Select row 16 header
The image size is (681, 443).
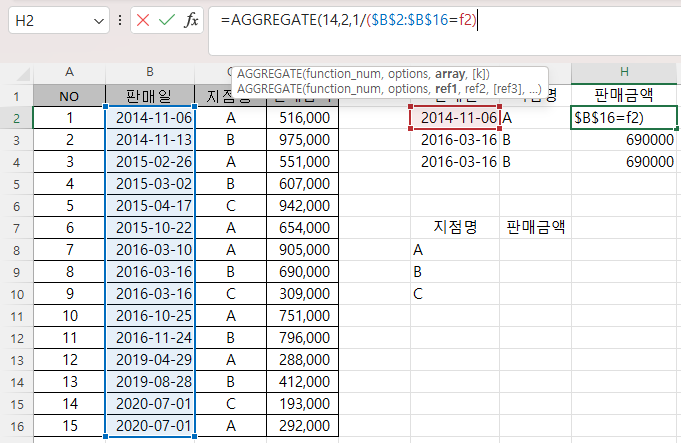point(17,426)
